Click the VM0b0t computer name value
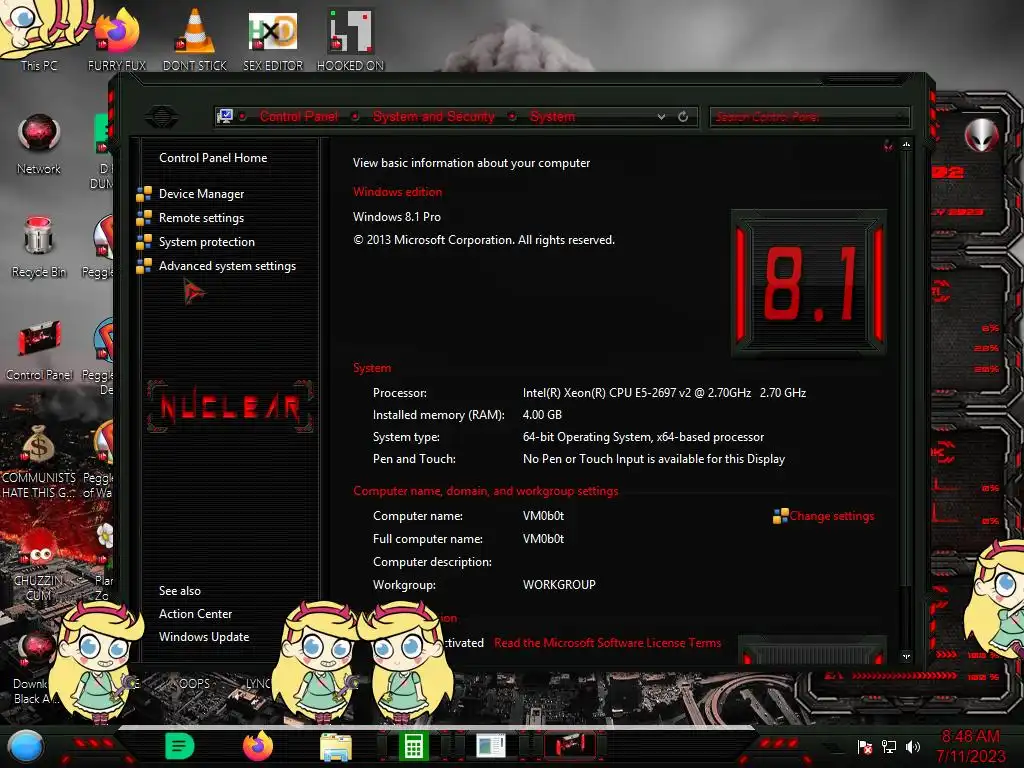Screen dimensions: 1024x768 tap(543, 516)
